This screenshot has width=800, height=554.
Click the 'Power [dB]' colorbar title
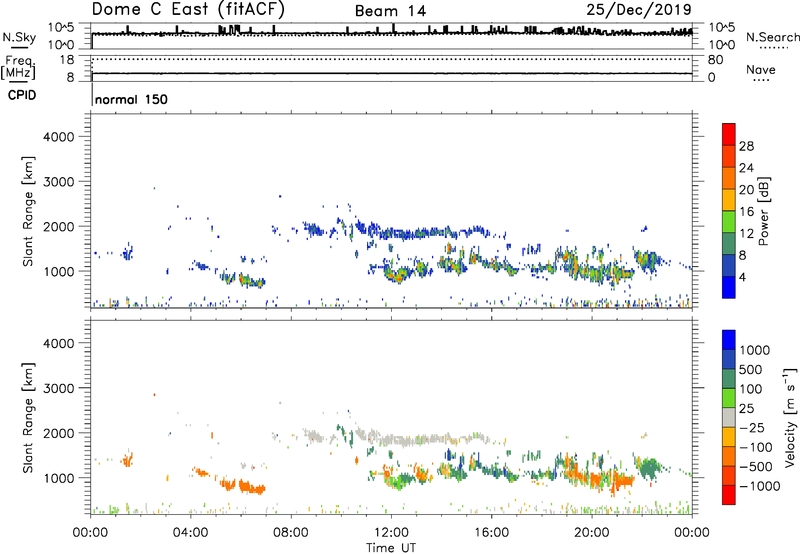[x=763, y=211]
